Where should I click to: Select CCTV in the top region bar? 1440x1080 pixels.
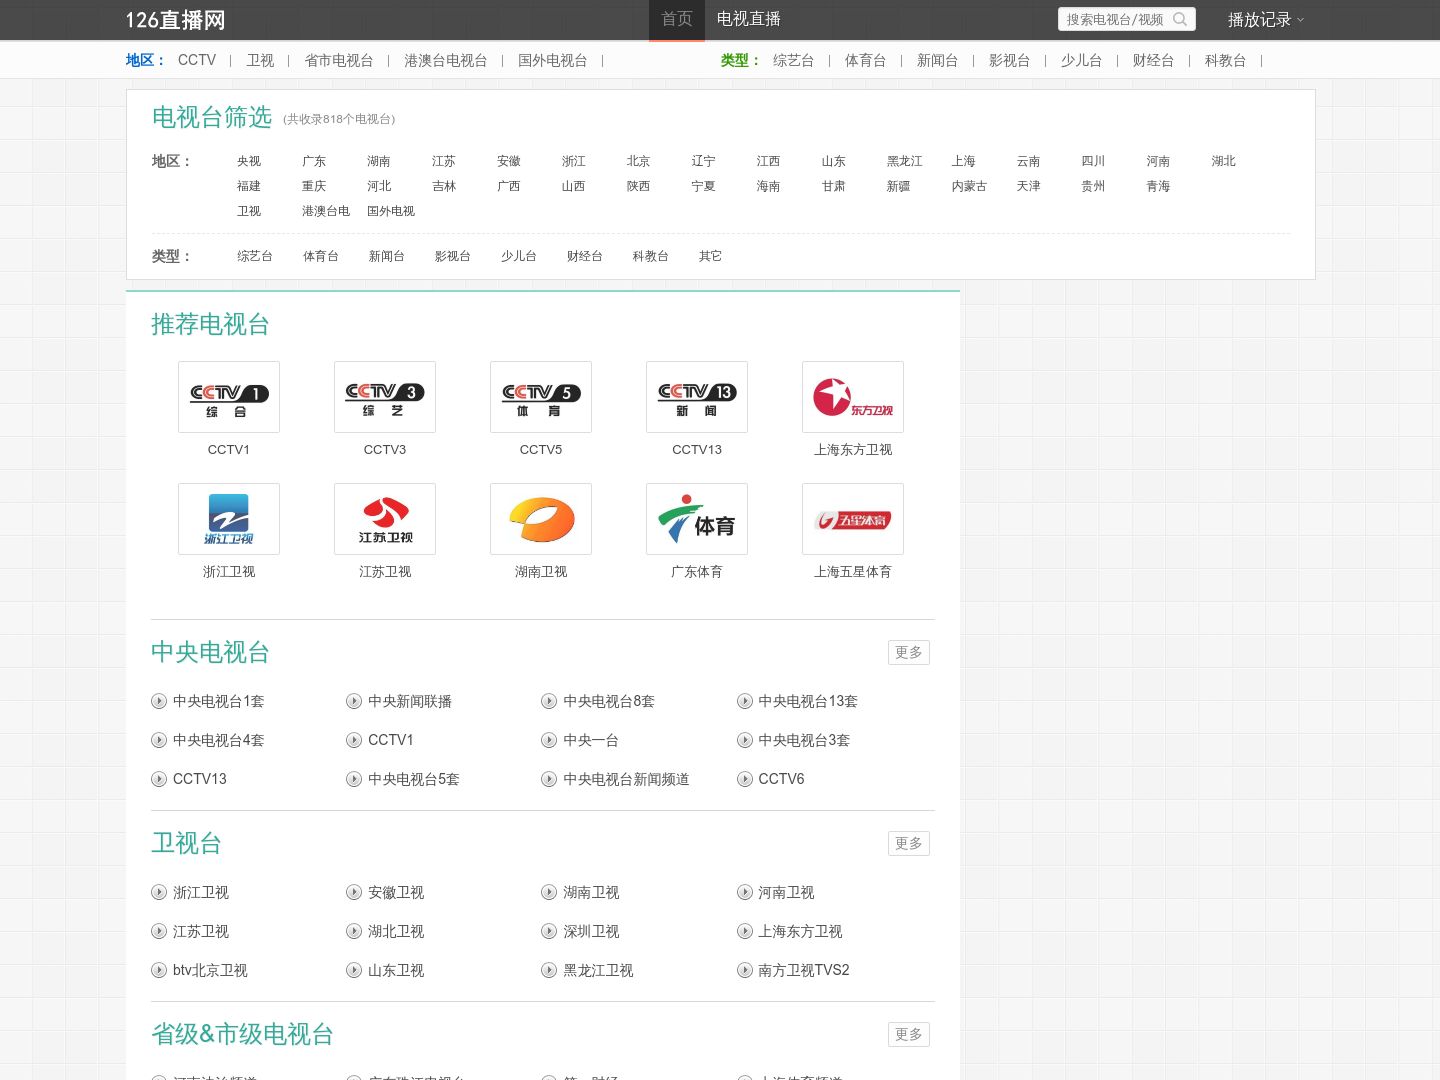pos(197,60)
